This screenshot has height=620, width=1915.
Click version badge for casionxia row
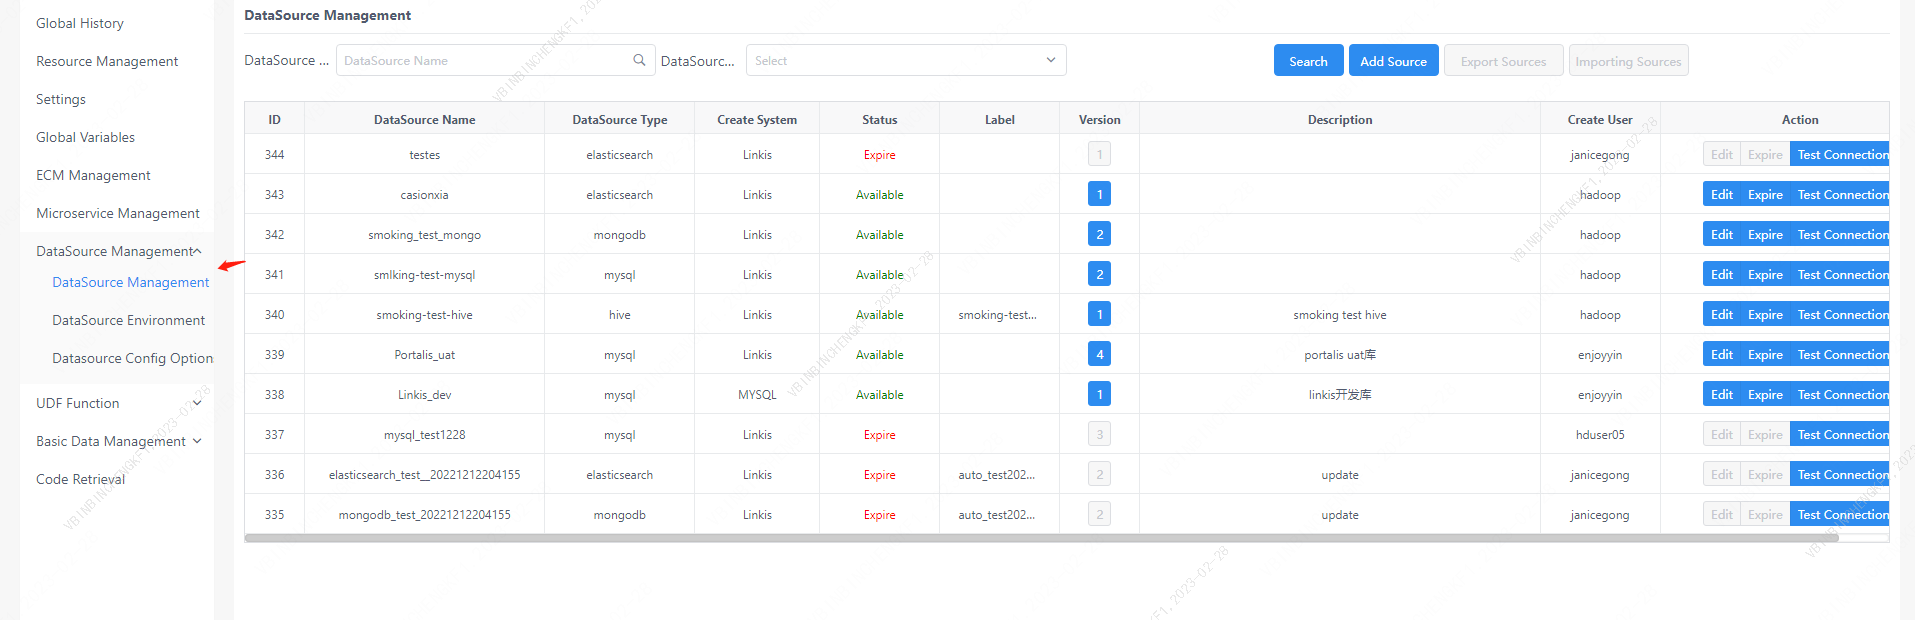[1099, 194]
